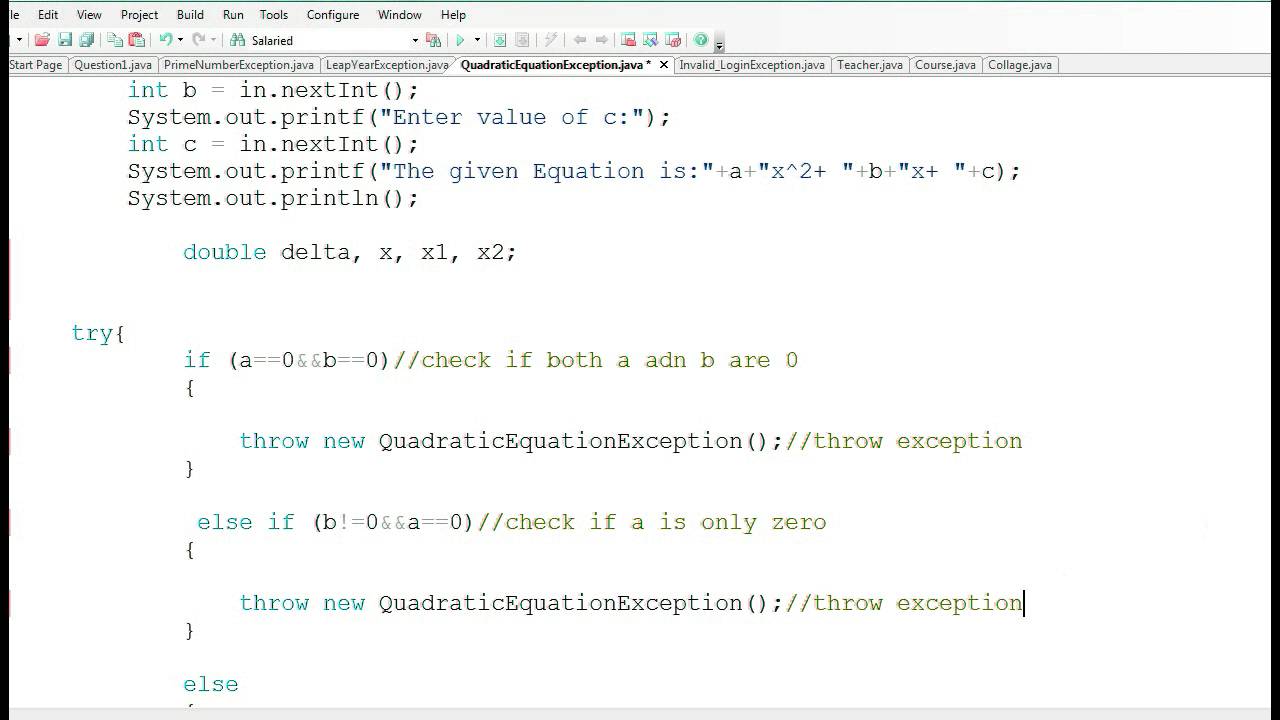Click the binoculars Find icon

pos(237,40)
